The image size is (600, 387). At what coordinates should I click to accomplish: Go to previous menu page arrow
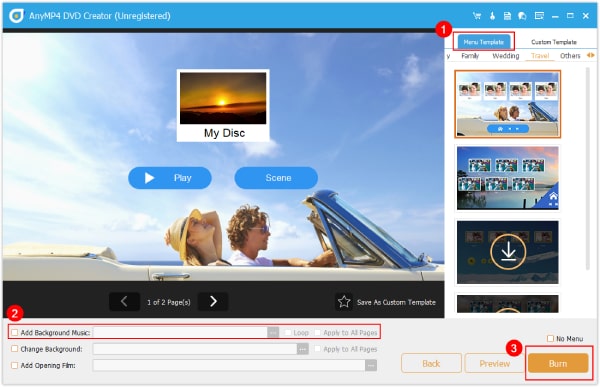point(124,302)
